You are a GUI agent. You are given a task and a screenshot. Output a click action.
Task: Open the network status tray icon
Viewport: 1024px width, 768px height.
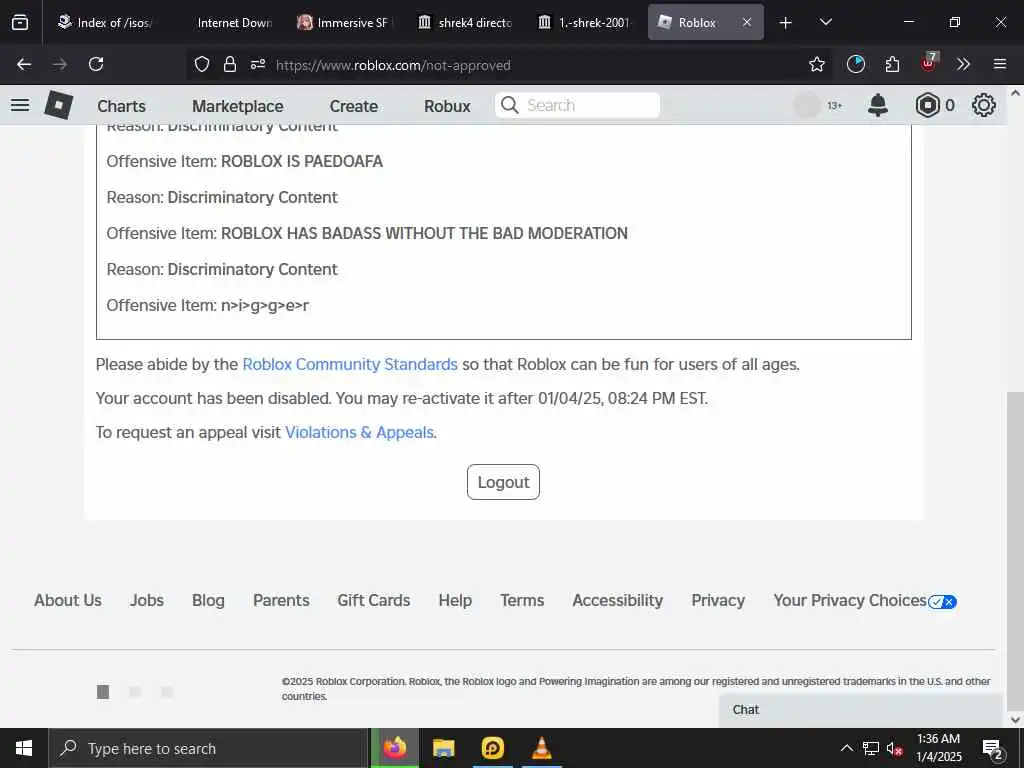point(871,748)
